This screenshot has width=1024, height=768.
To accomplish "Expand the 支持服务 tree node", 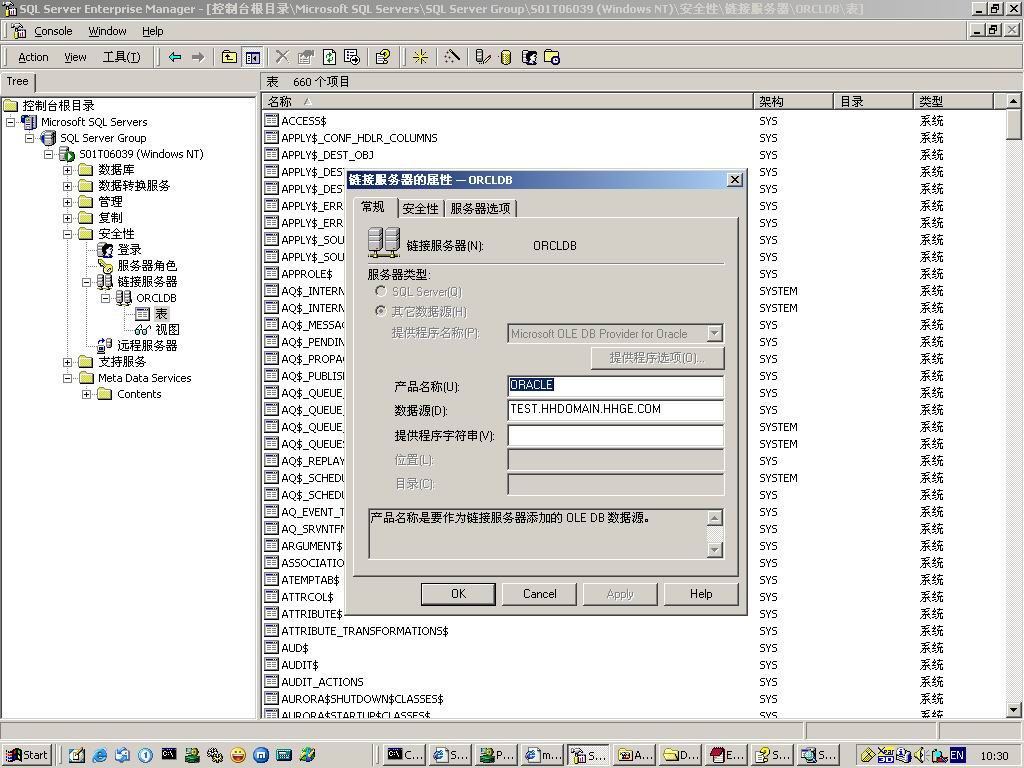I will pos(67,362).
